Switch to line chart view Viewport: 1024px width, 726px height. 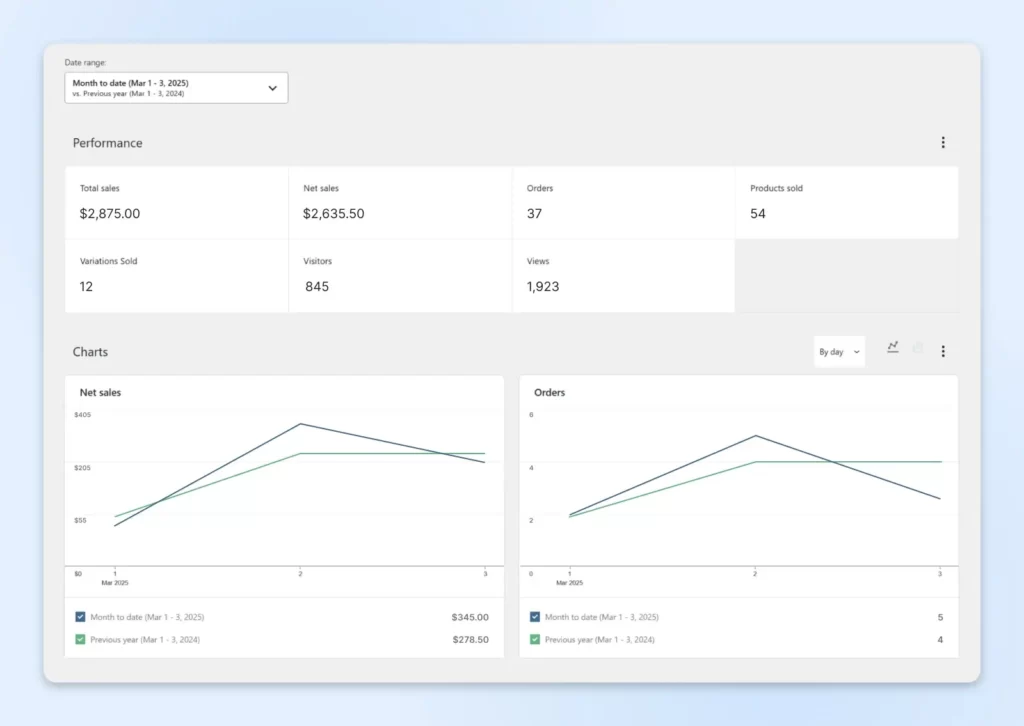892,348
